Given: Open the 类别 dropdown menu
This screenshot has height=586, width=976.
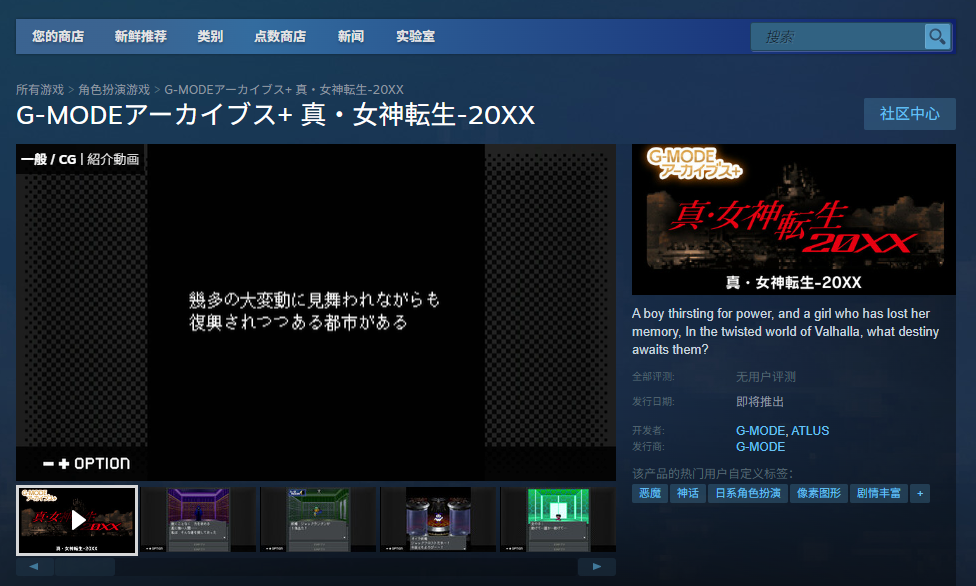Looking at the screenshot, I should pyautogui.click(x=210, y=36).
